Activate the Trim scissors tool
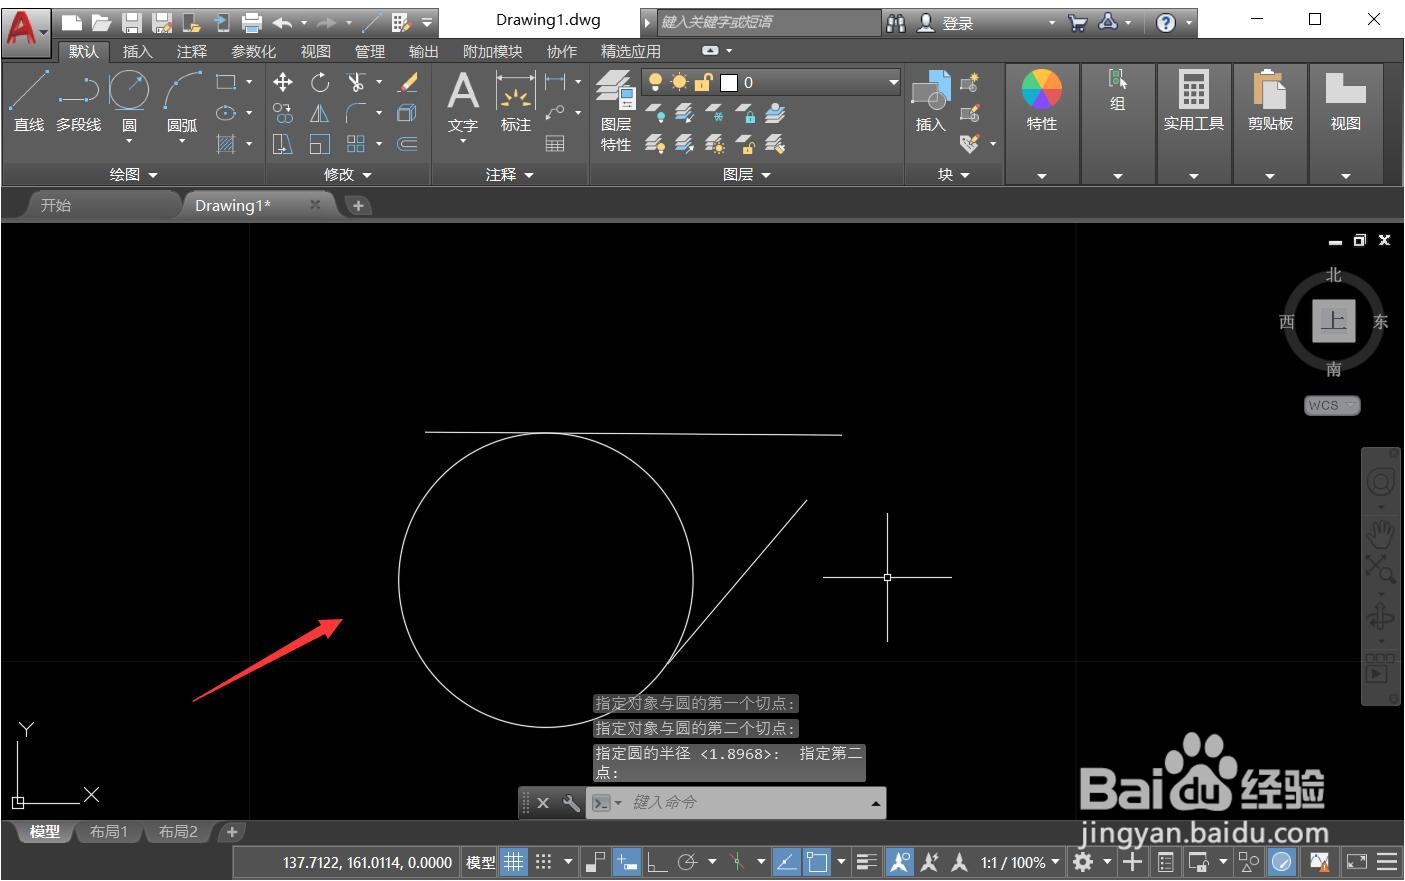The height and width of the screenshot is (881, 1405). pyautogui.click(x=356, y=82)
